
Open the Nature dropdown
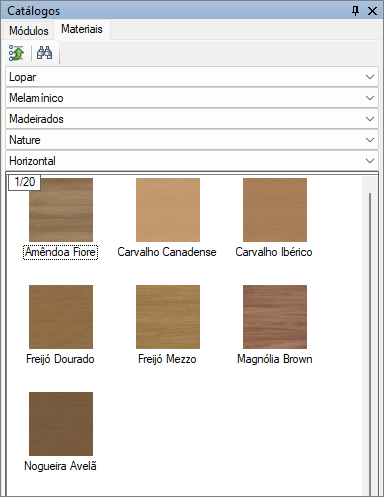click(192, 140)
